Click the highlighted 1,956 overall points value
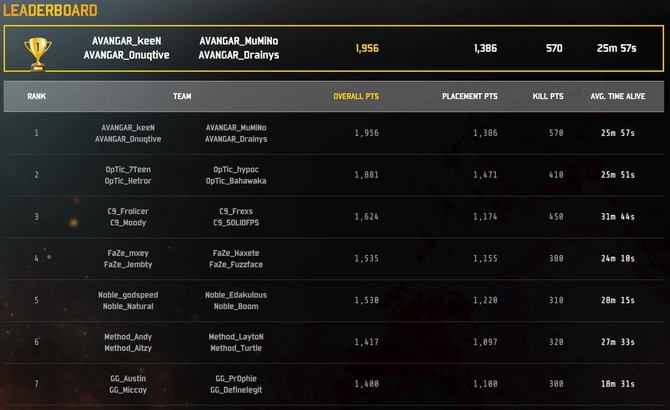The width and height of the screenshot is (670, 410). point(367,47)
